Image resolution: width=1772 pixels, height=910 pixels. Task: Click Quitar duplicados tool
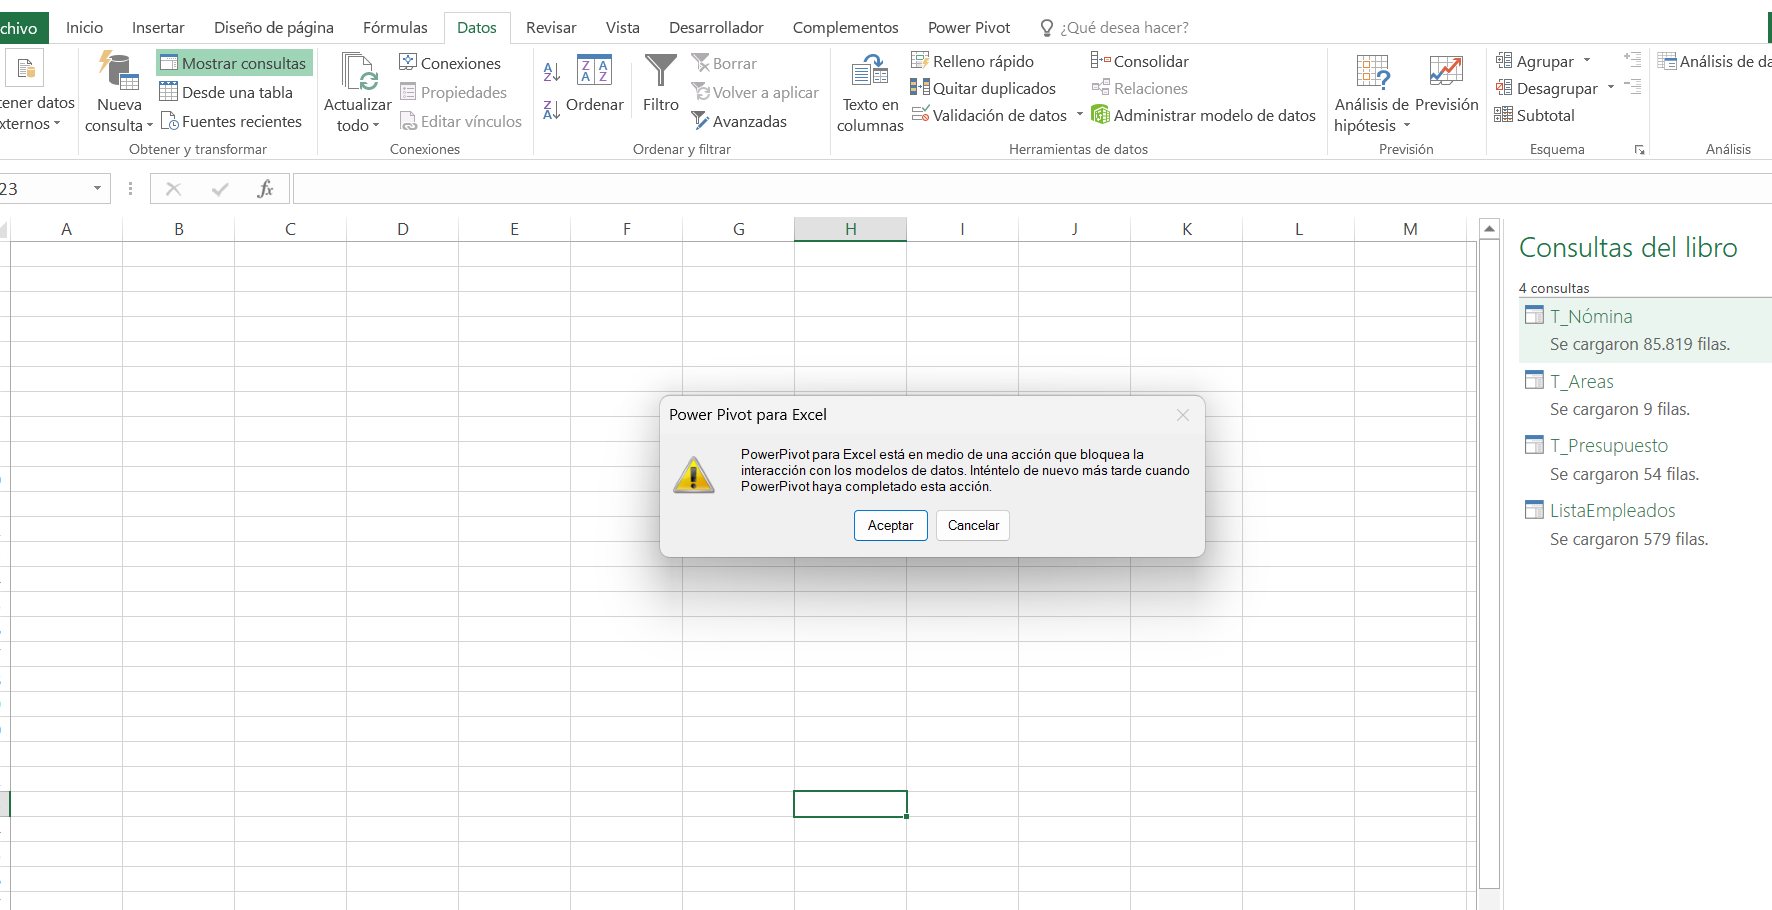coord(983,89)
